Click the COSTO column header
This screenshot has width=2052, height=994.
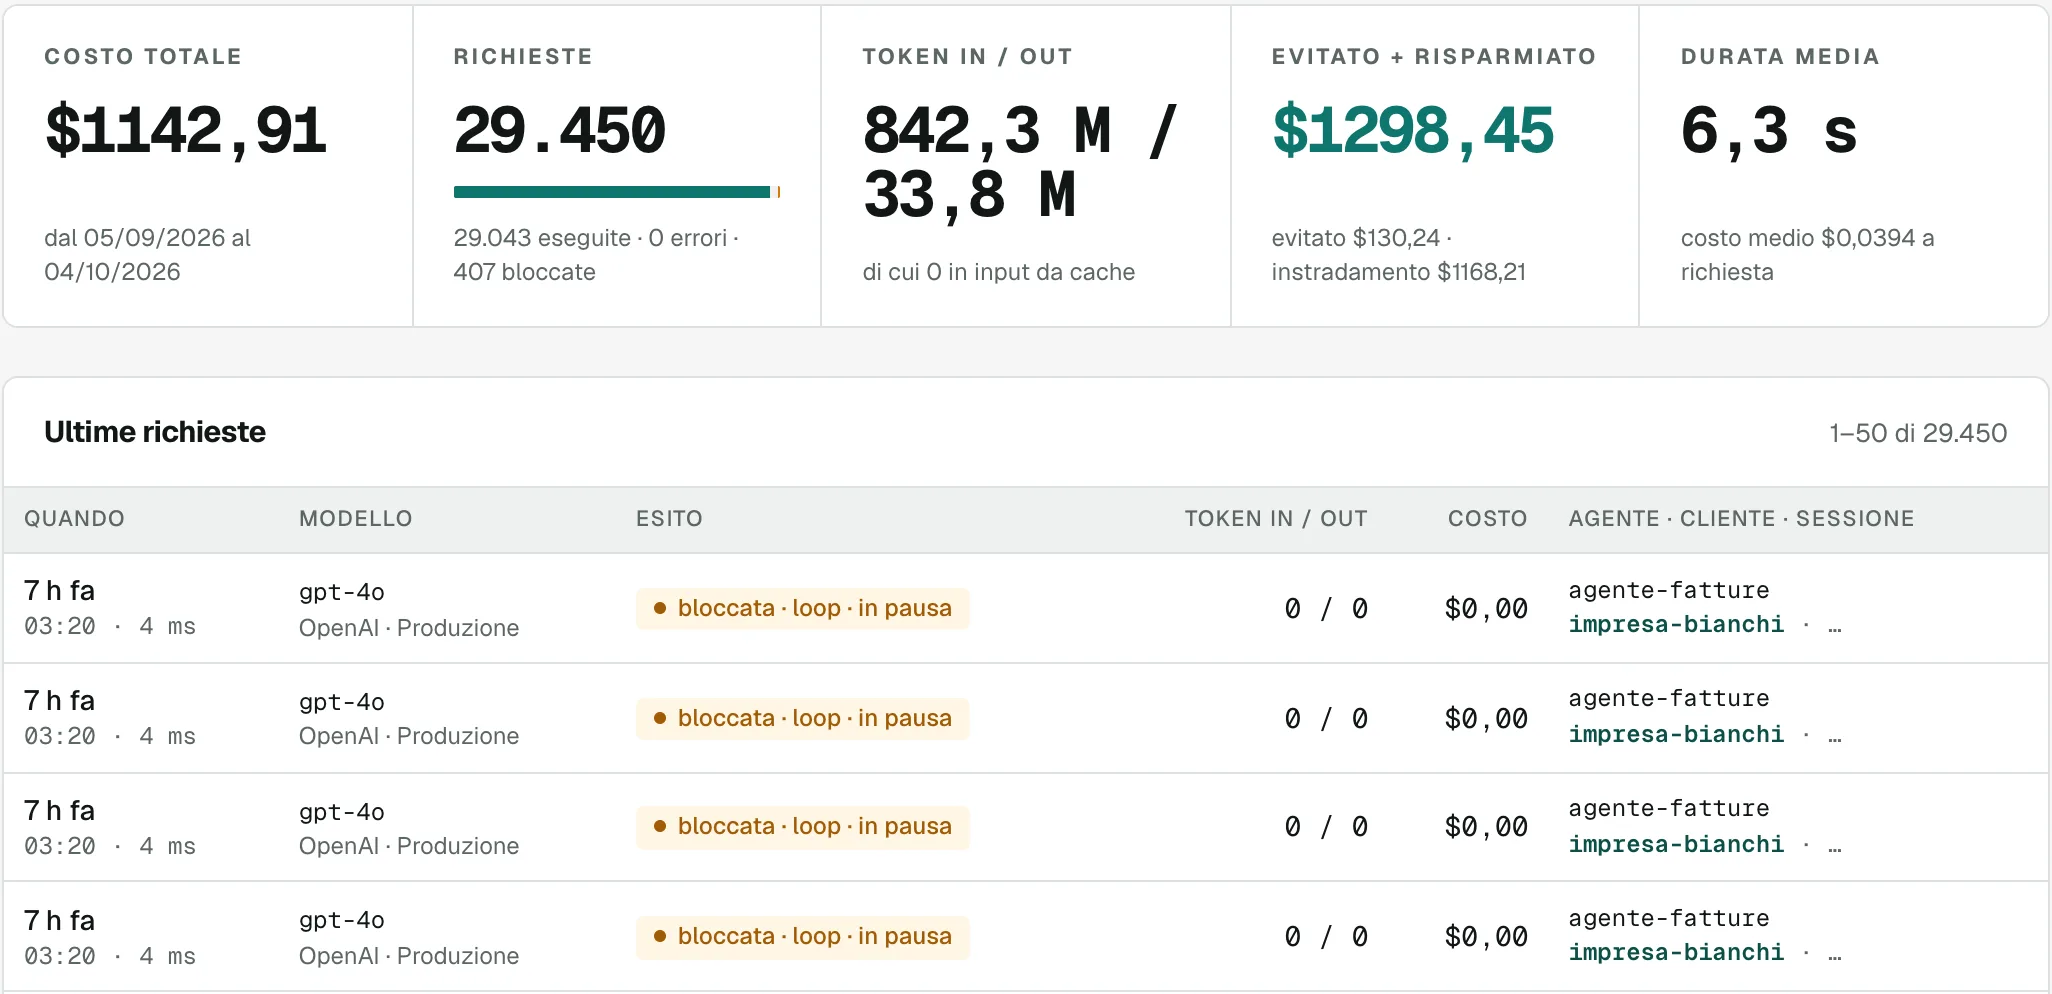click(x=1487, y=518)
